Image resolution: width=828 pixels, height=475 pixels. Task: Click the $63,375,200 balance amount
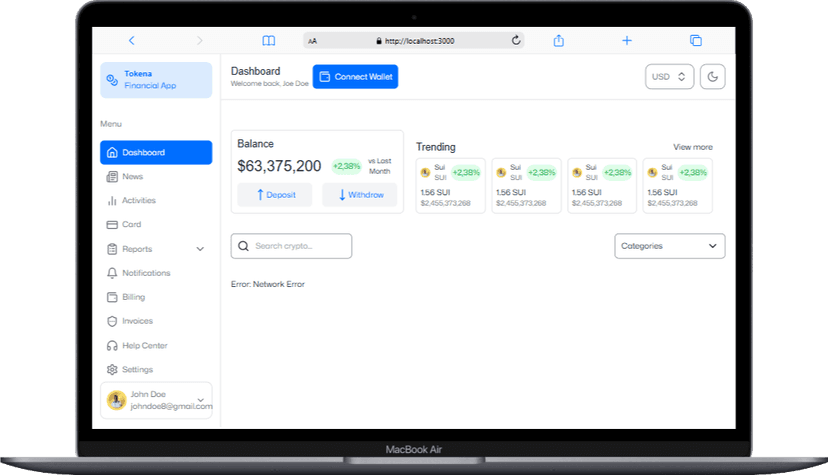click(x=279, y=166)
